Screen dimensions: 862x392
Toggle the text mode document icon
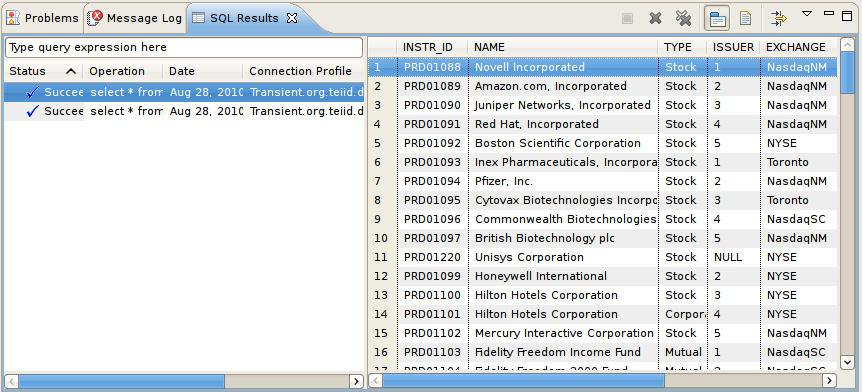coord(745,19)
